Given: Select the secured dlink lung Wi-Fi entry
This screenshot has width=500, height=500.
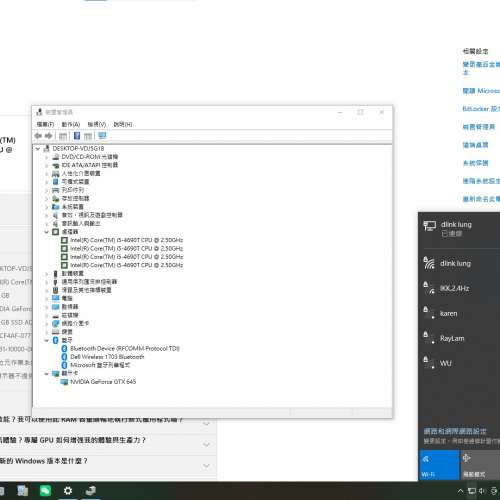Looking at the screenshot, I should click(x=459, y=263).
